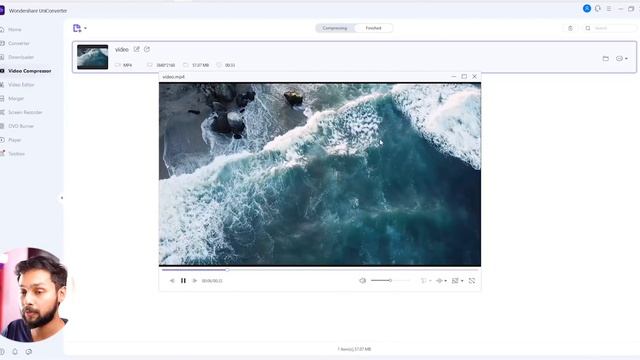
Task: Open the Player section
Action: pos(14,140)
